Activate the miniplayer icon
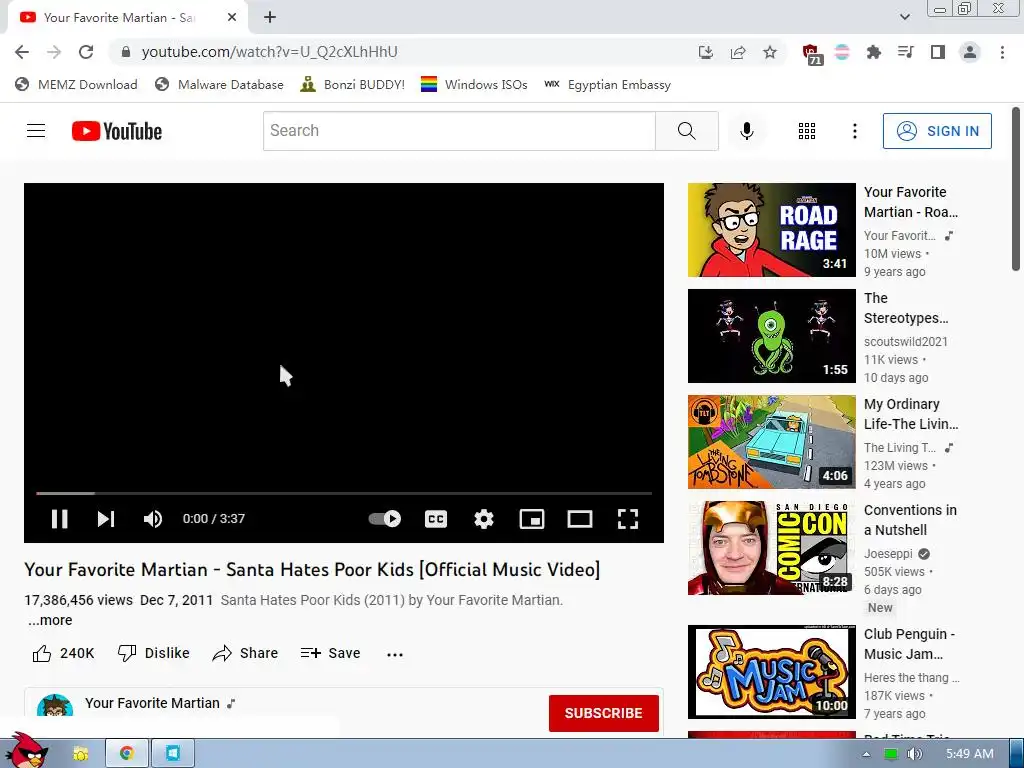Viewport: 1024px width, 768px height. tap(532, 519)
